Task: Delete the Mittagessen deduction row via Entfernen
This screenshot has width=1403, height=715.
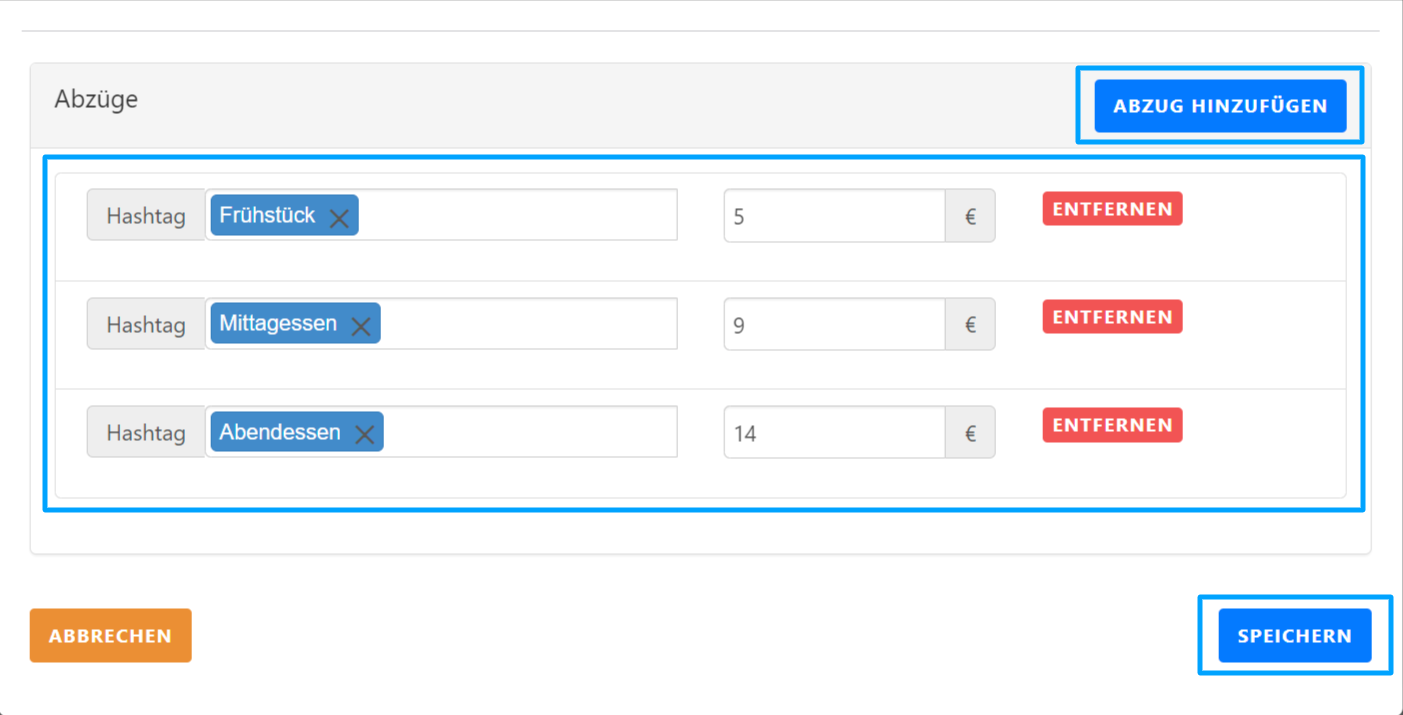Action: point(1112,317)
